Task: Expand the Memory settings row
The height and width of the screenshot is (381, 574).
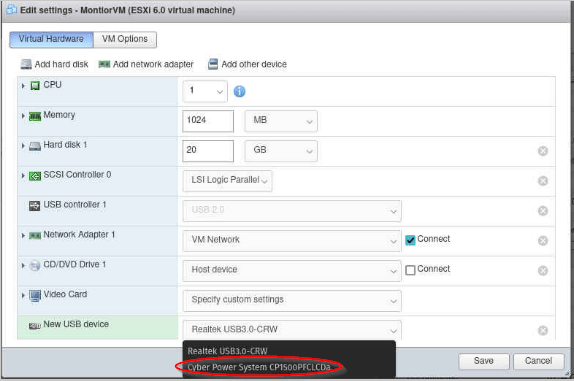Action: tap(23, 116)
